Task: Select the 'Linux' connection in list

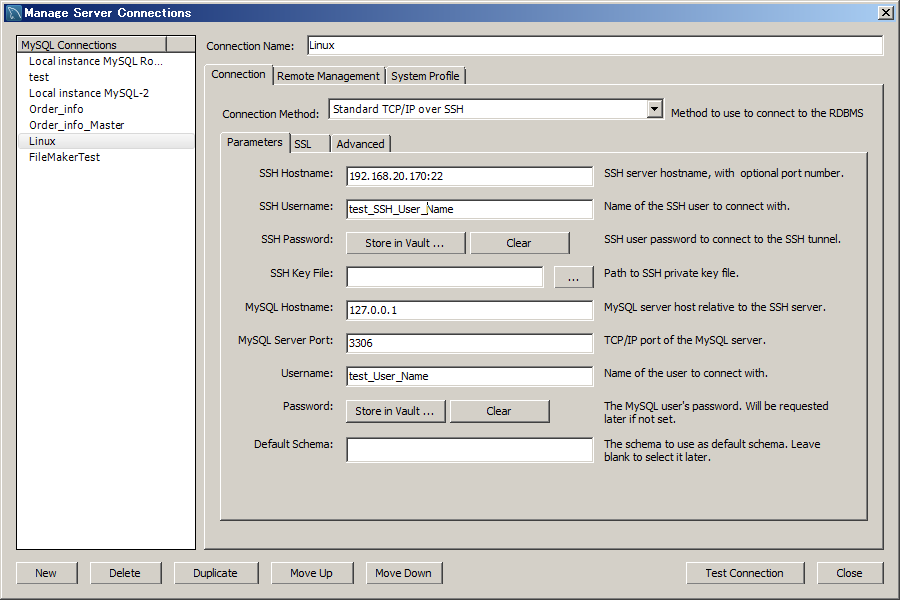Action: (106, 141)
